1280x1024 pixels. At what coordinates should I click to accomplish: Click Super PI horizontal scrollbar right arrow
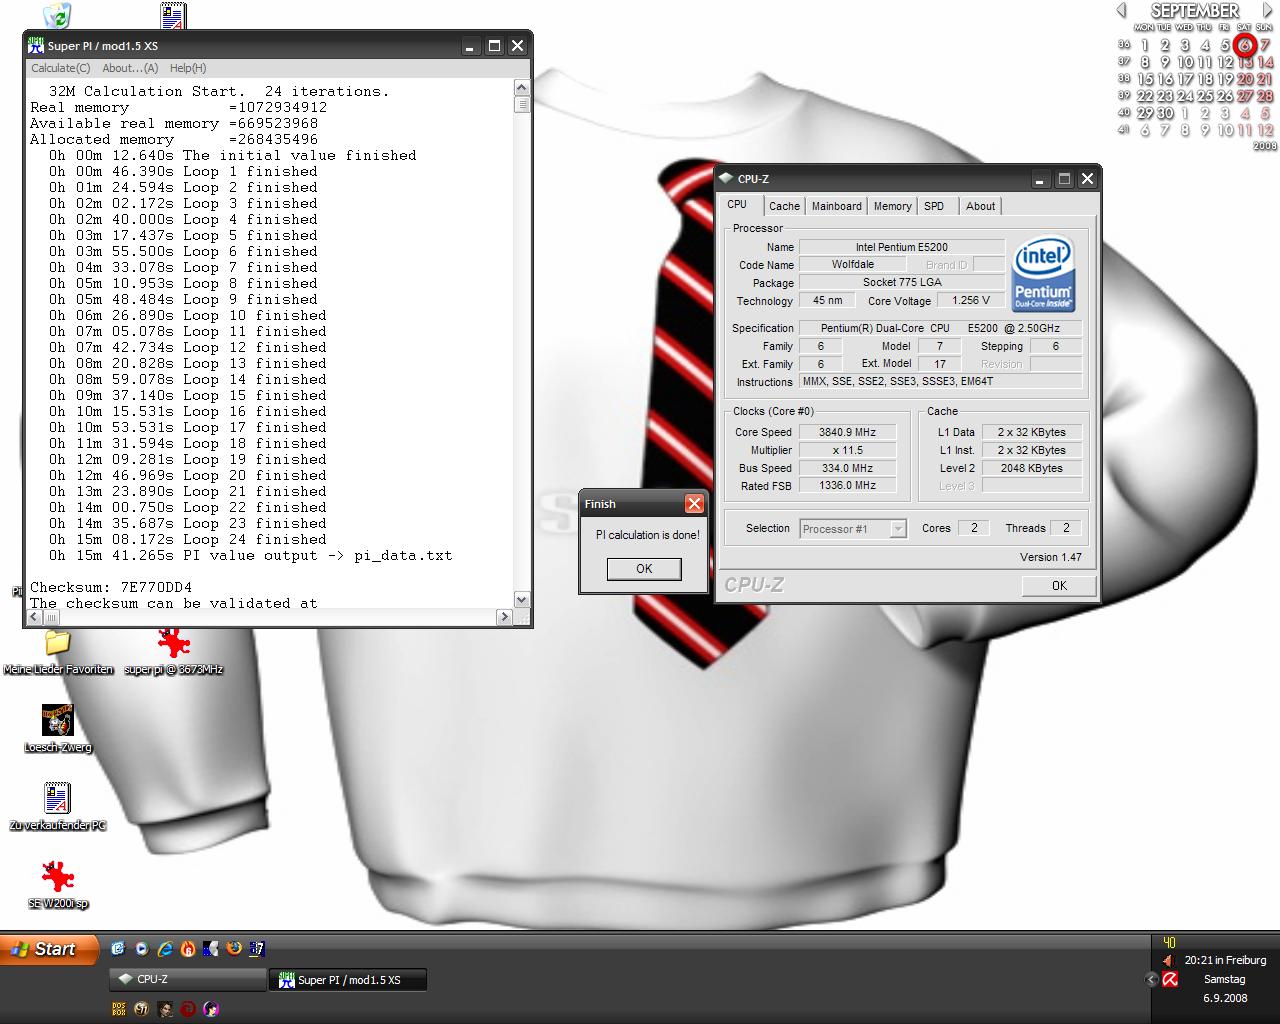tap(504, 617)
